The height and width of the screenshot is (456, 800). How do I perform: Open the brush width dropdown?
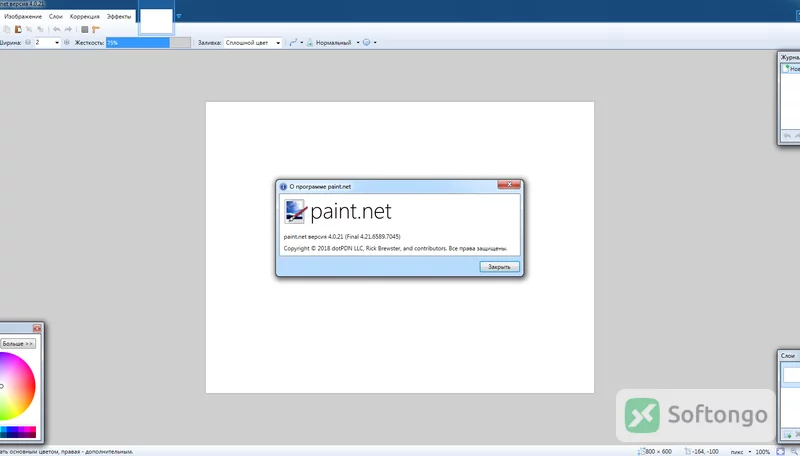57,43
